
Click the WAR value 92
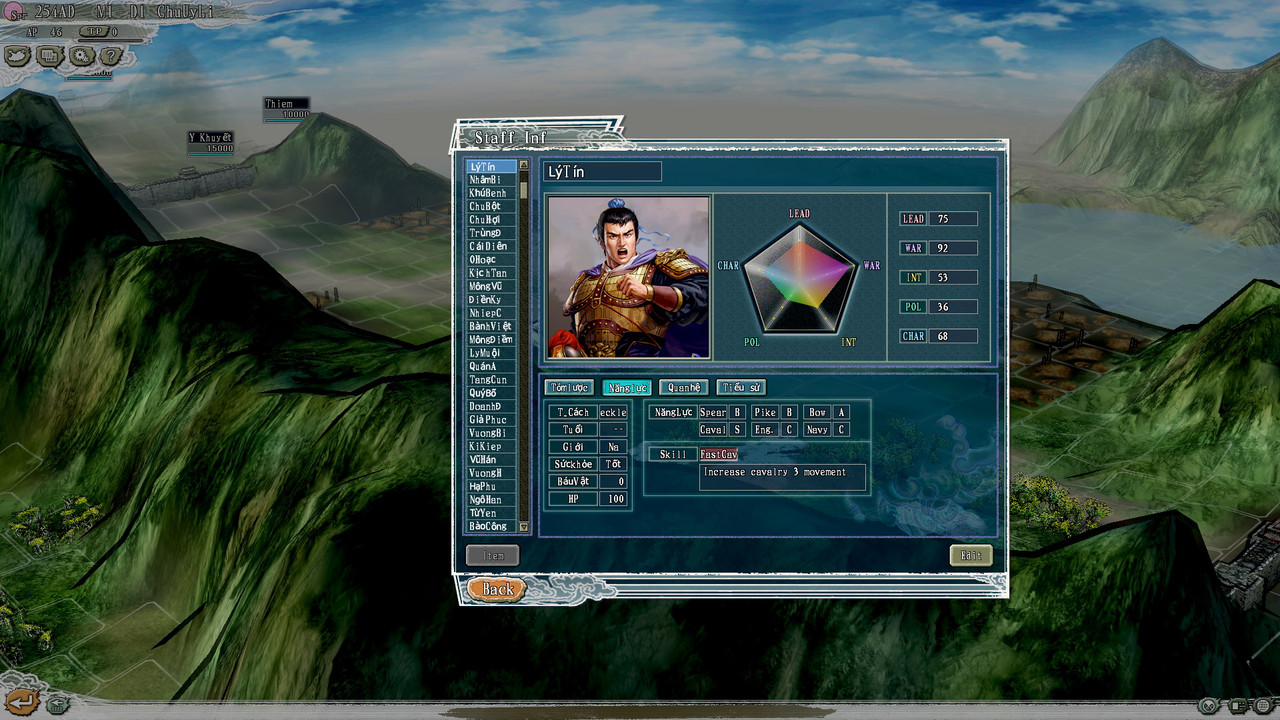[953, 248]
